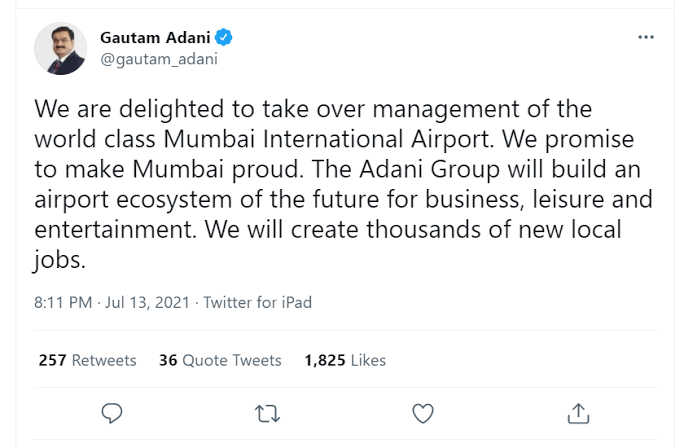684x448 pixels.
Task: Visit the @gautam_adani handle link
Action: pos(158,59)
